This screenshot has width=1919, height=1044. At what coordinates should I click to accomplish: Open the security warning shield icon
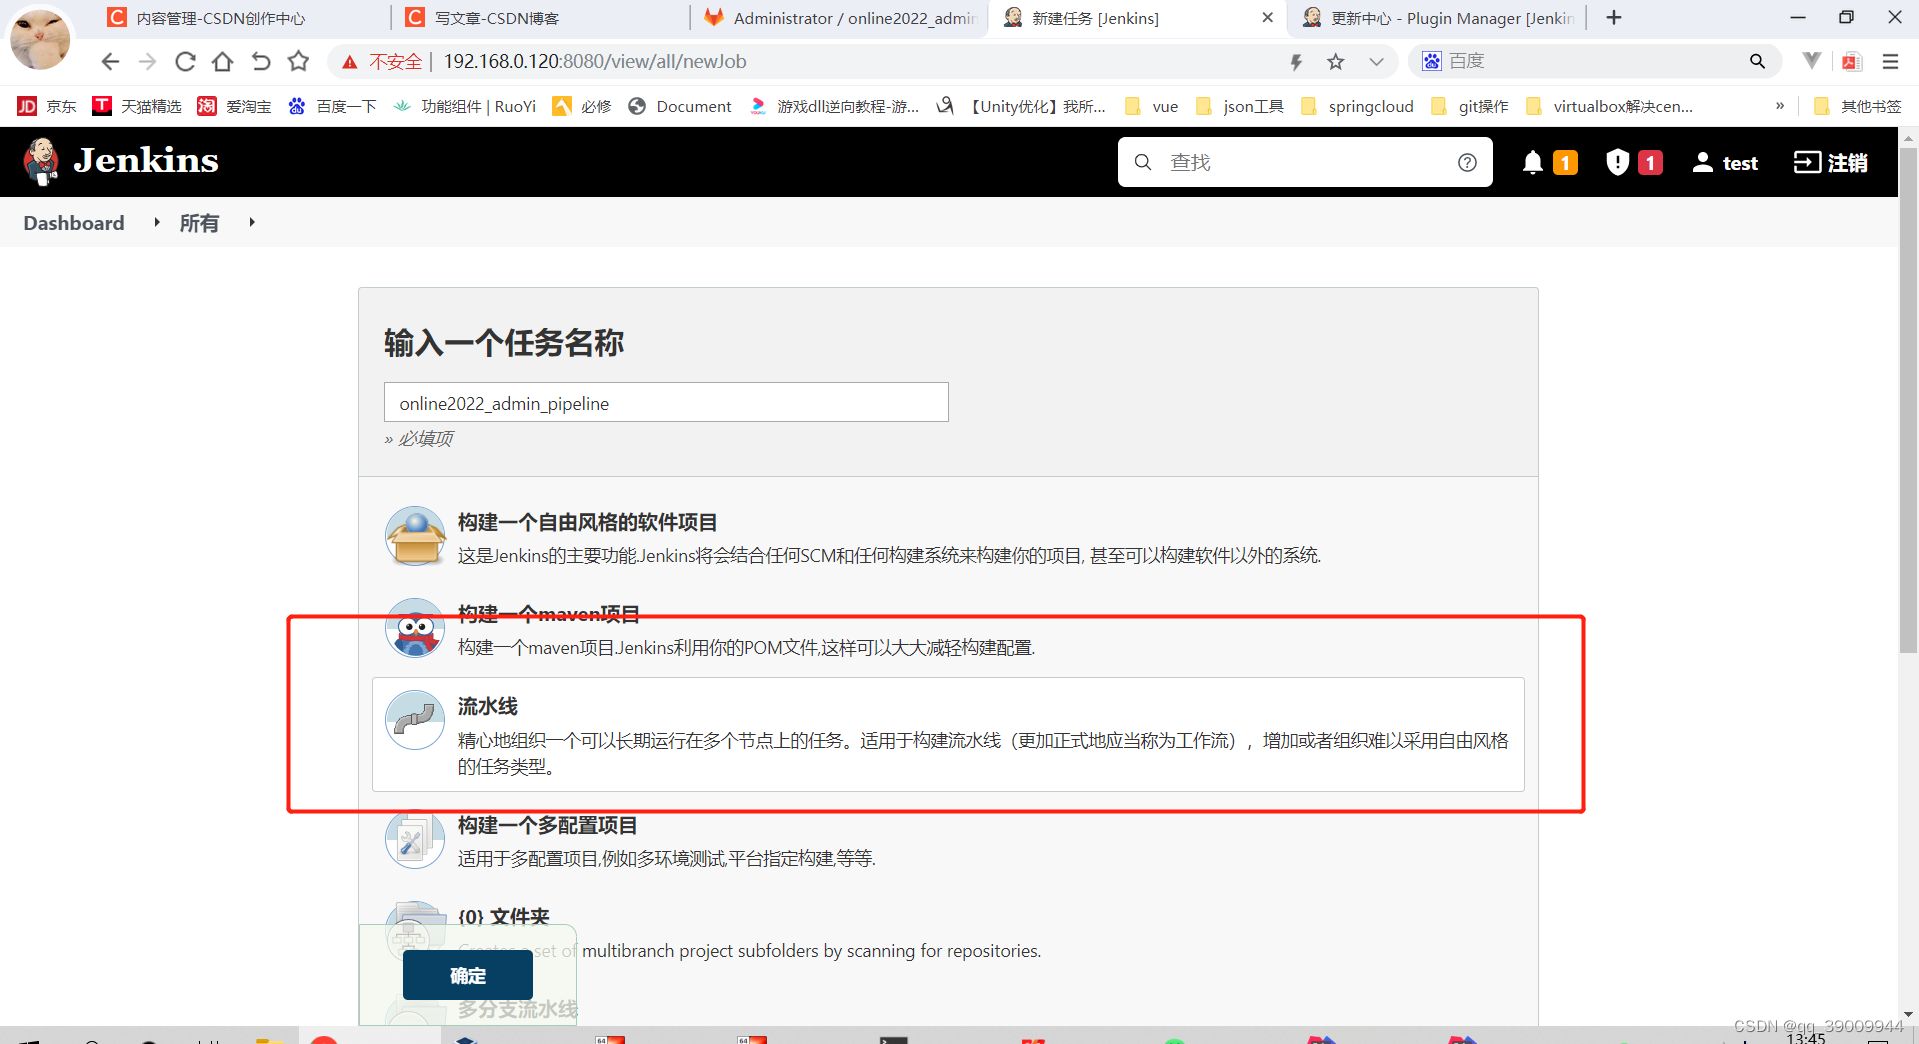click(x=1617, y=162)
